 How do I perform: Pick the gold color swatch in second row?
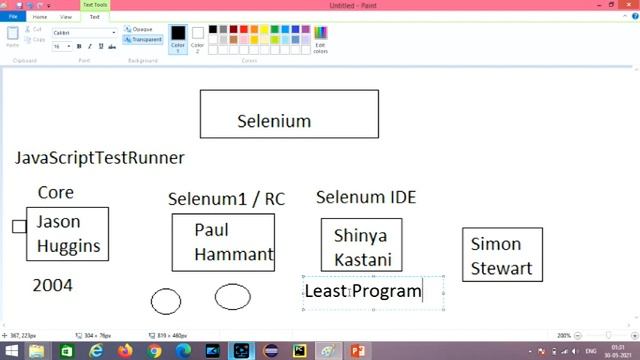pos(254,40)
